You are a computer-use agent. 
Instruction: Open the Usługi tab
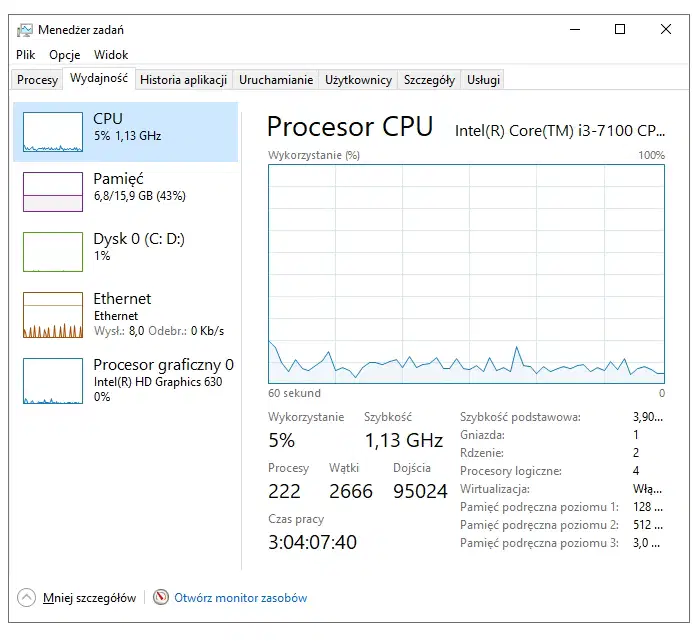click(x=483, y=80)
